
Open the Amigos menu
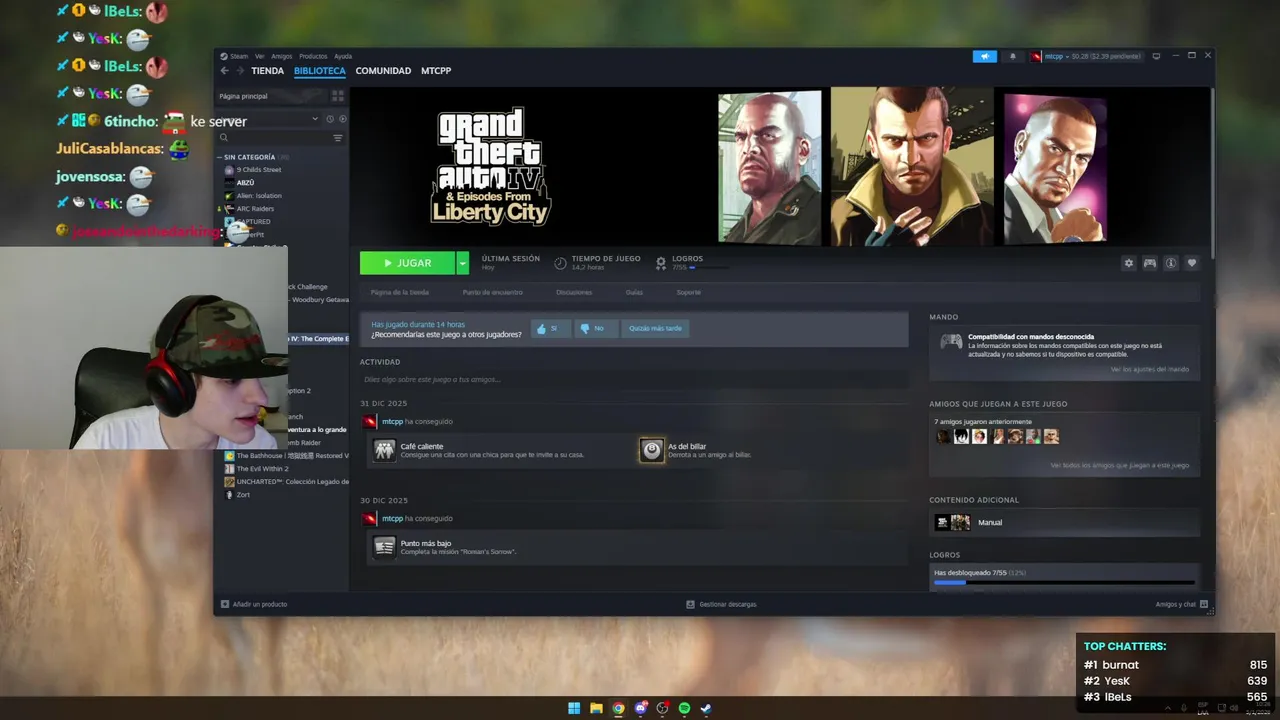[282, 56]
